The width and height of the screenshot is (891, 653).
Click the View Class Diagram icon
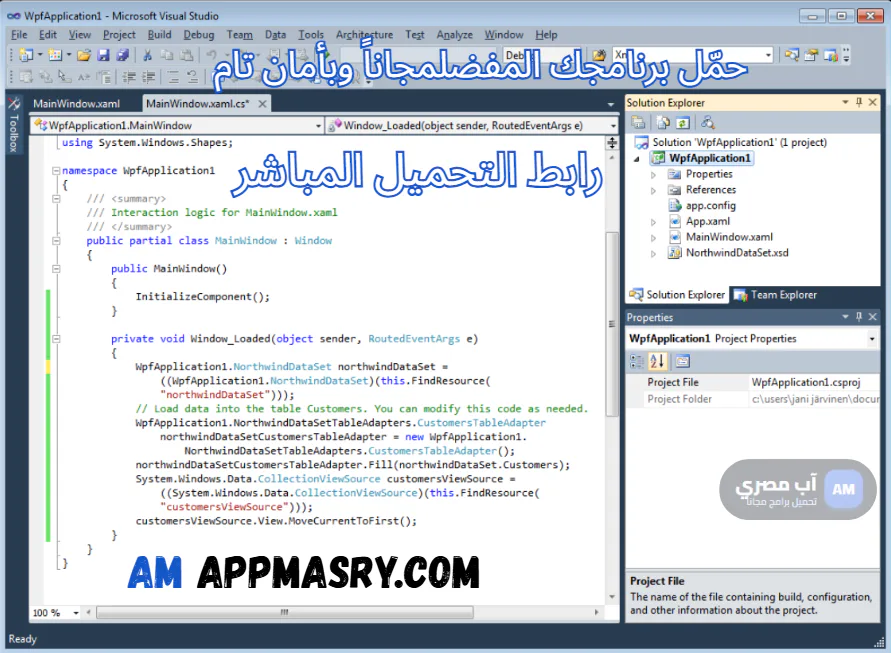(707, 122)
